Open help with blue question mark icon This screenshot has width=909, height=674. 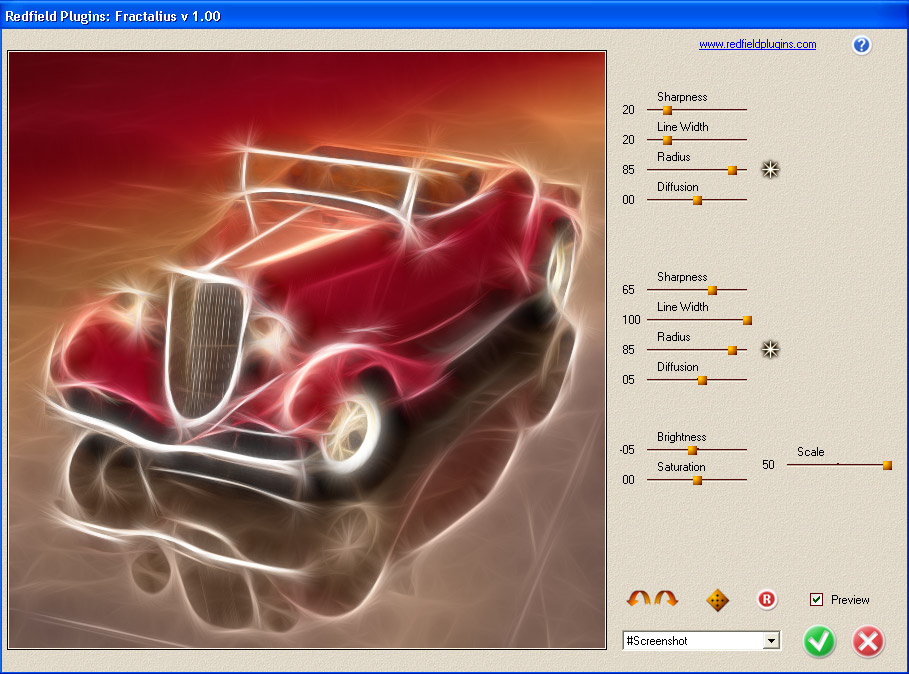[861, 45]
